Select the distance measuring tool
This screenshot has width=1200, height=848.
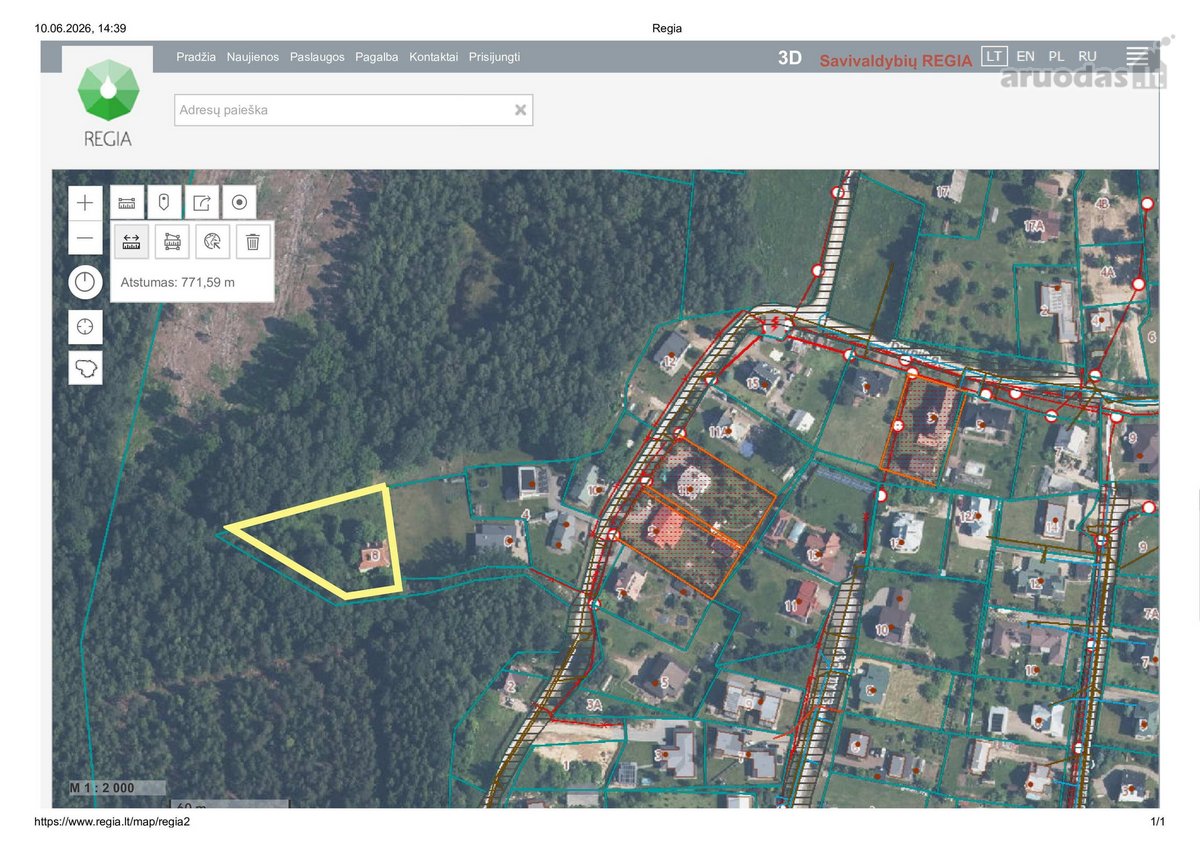click(x=132, y=241)
